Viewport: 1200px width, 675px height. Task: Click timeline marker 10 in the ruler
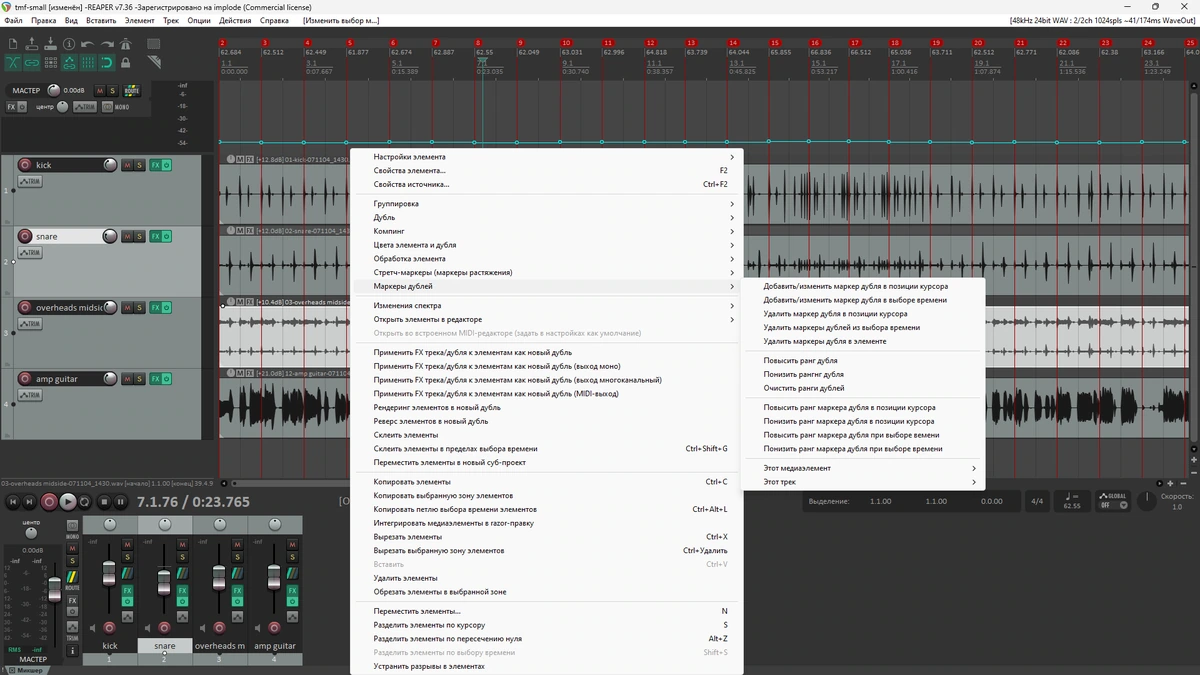tap(566, 43)
